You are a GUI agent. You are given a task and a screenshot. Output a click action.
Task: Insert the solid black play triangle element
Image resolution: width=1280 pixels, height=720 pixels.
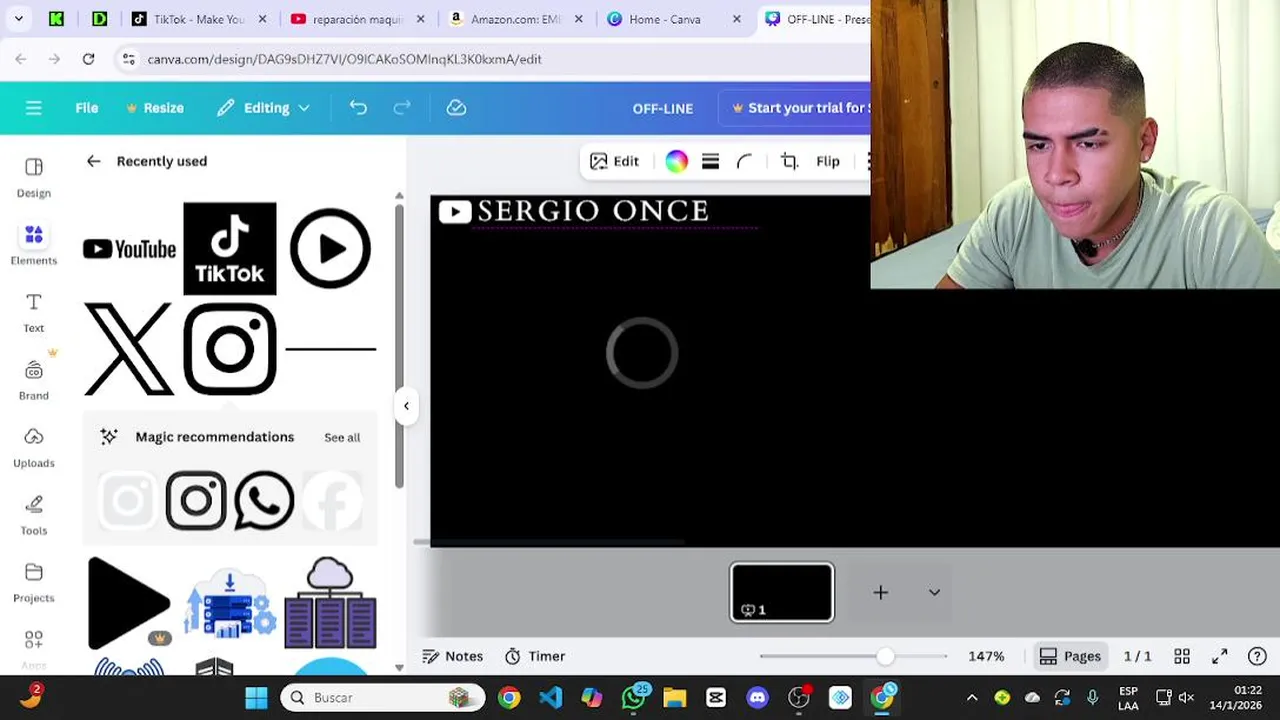click(x=129, y=603)
